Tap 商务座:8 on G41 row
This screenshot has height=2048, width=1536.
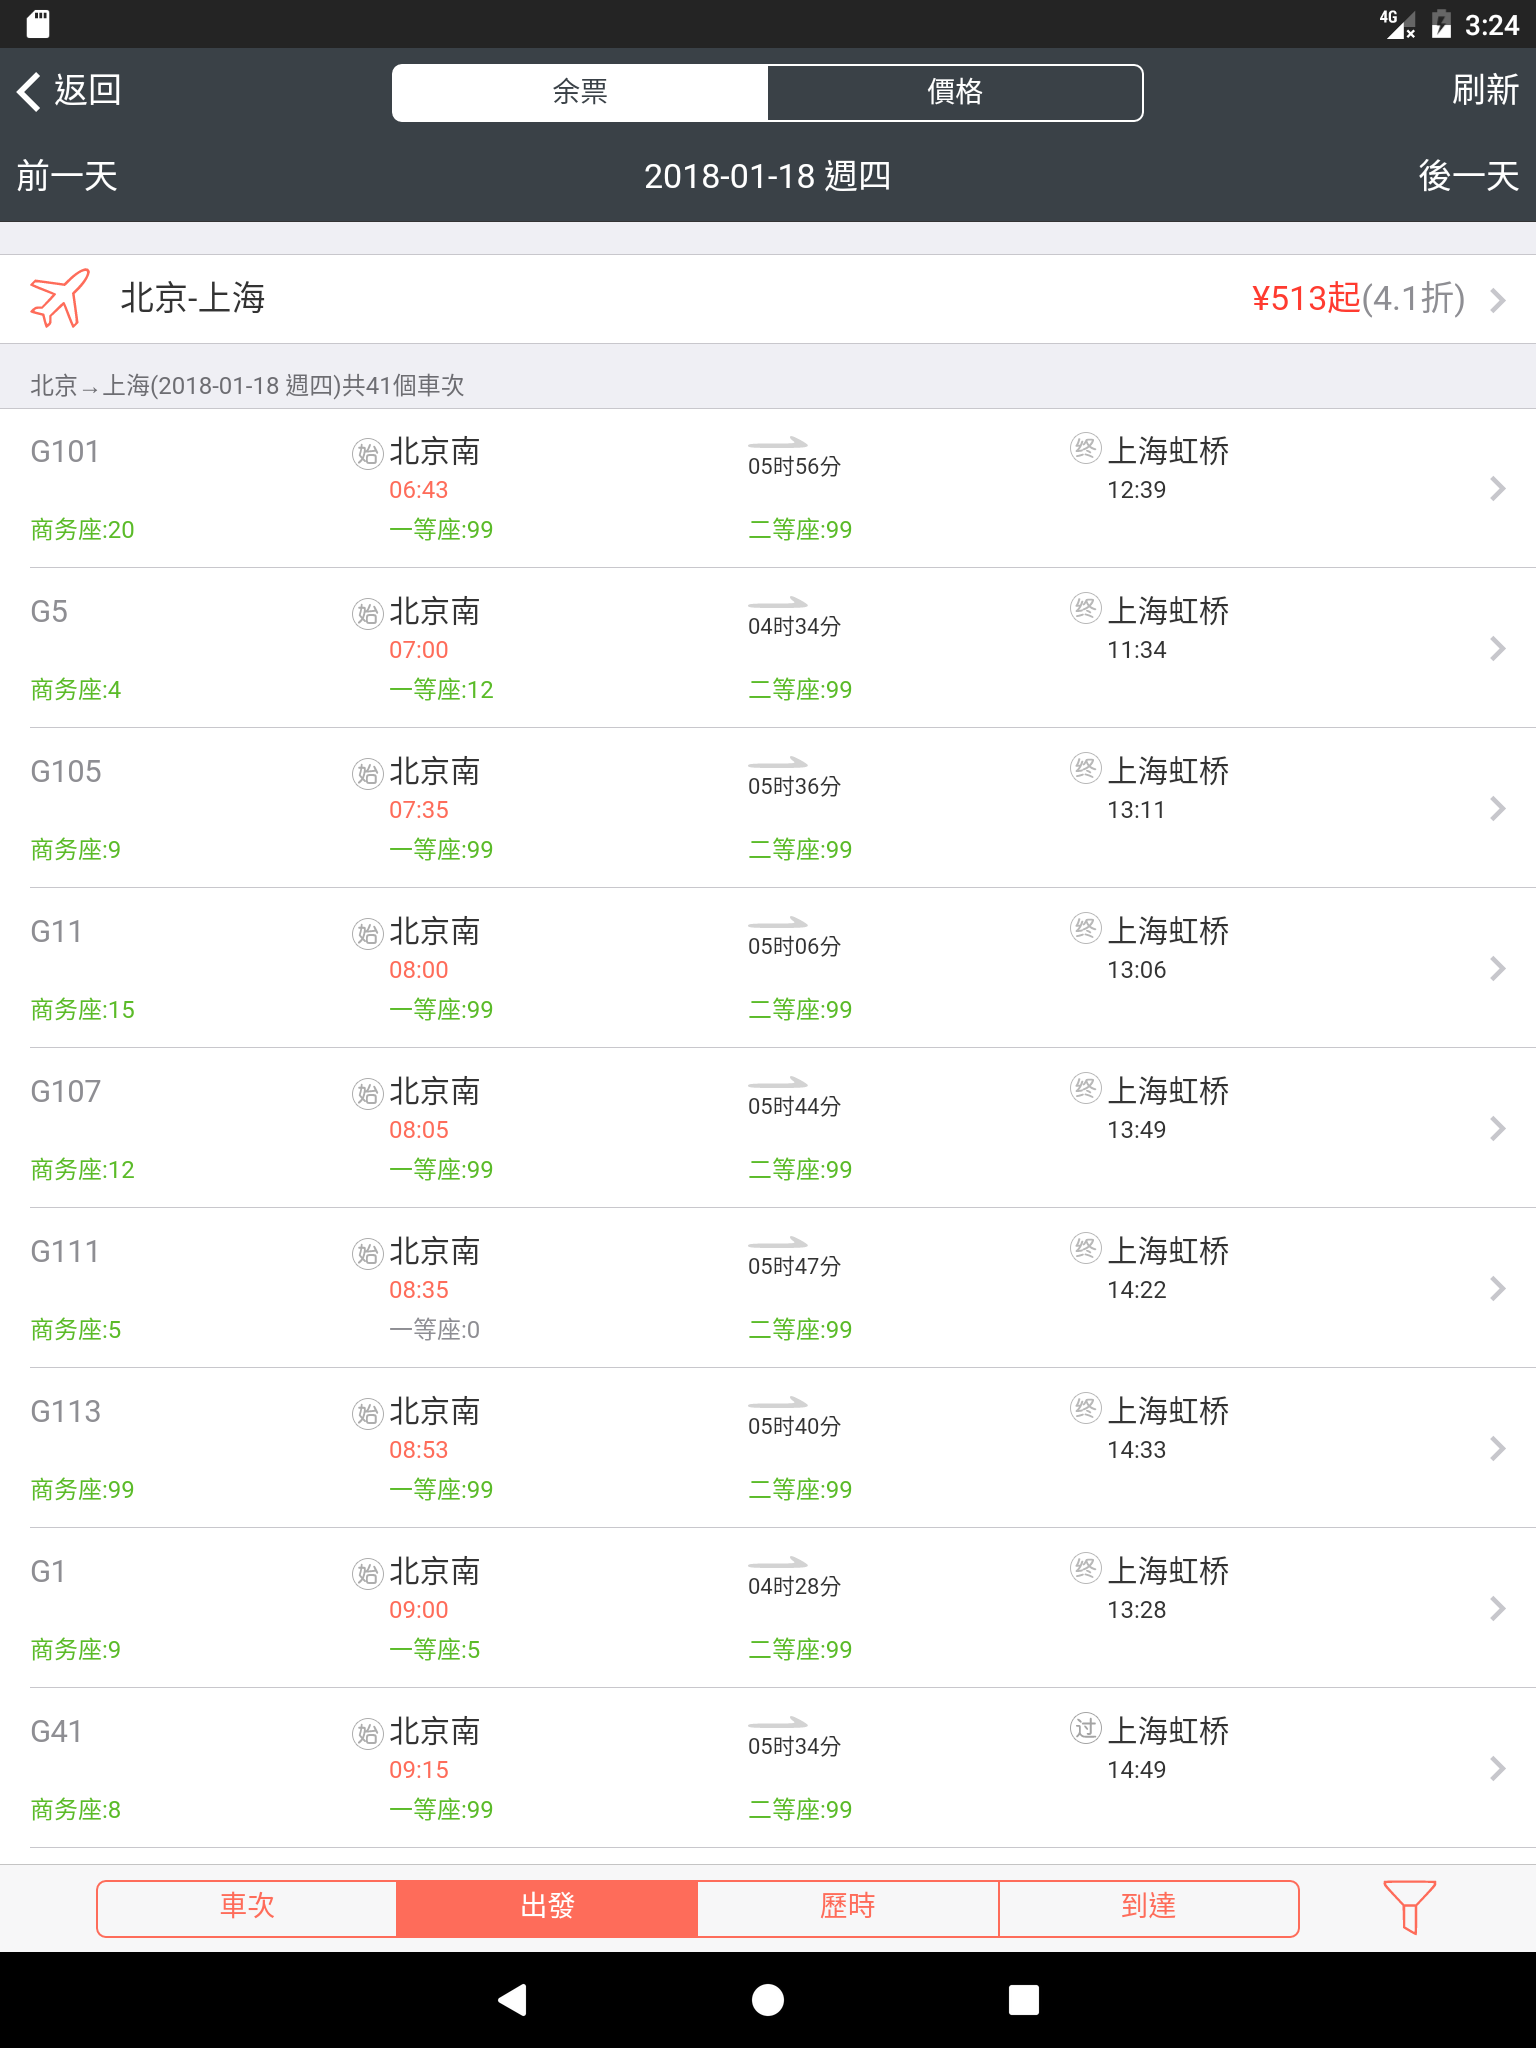(x=76, y=1810)
